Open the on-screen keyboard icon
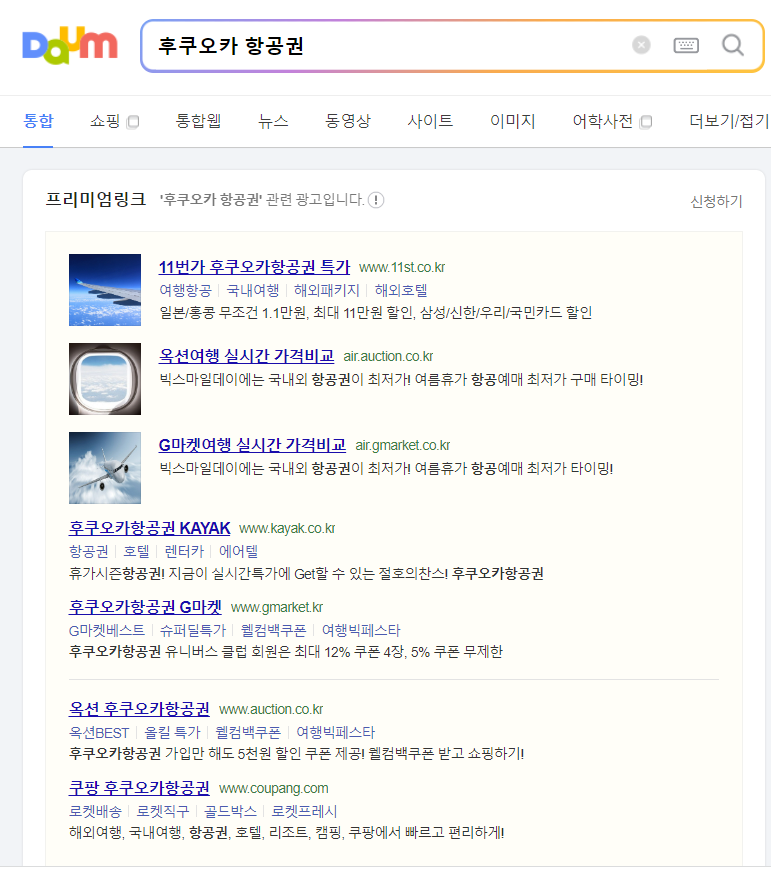The image size is (771, 869). coord(686,45)
